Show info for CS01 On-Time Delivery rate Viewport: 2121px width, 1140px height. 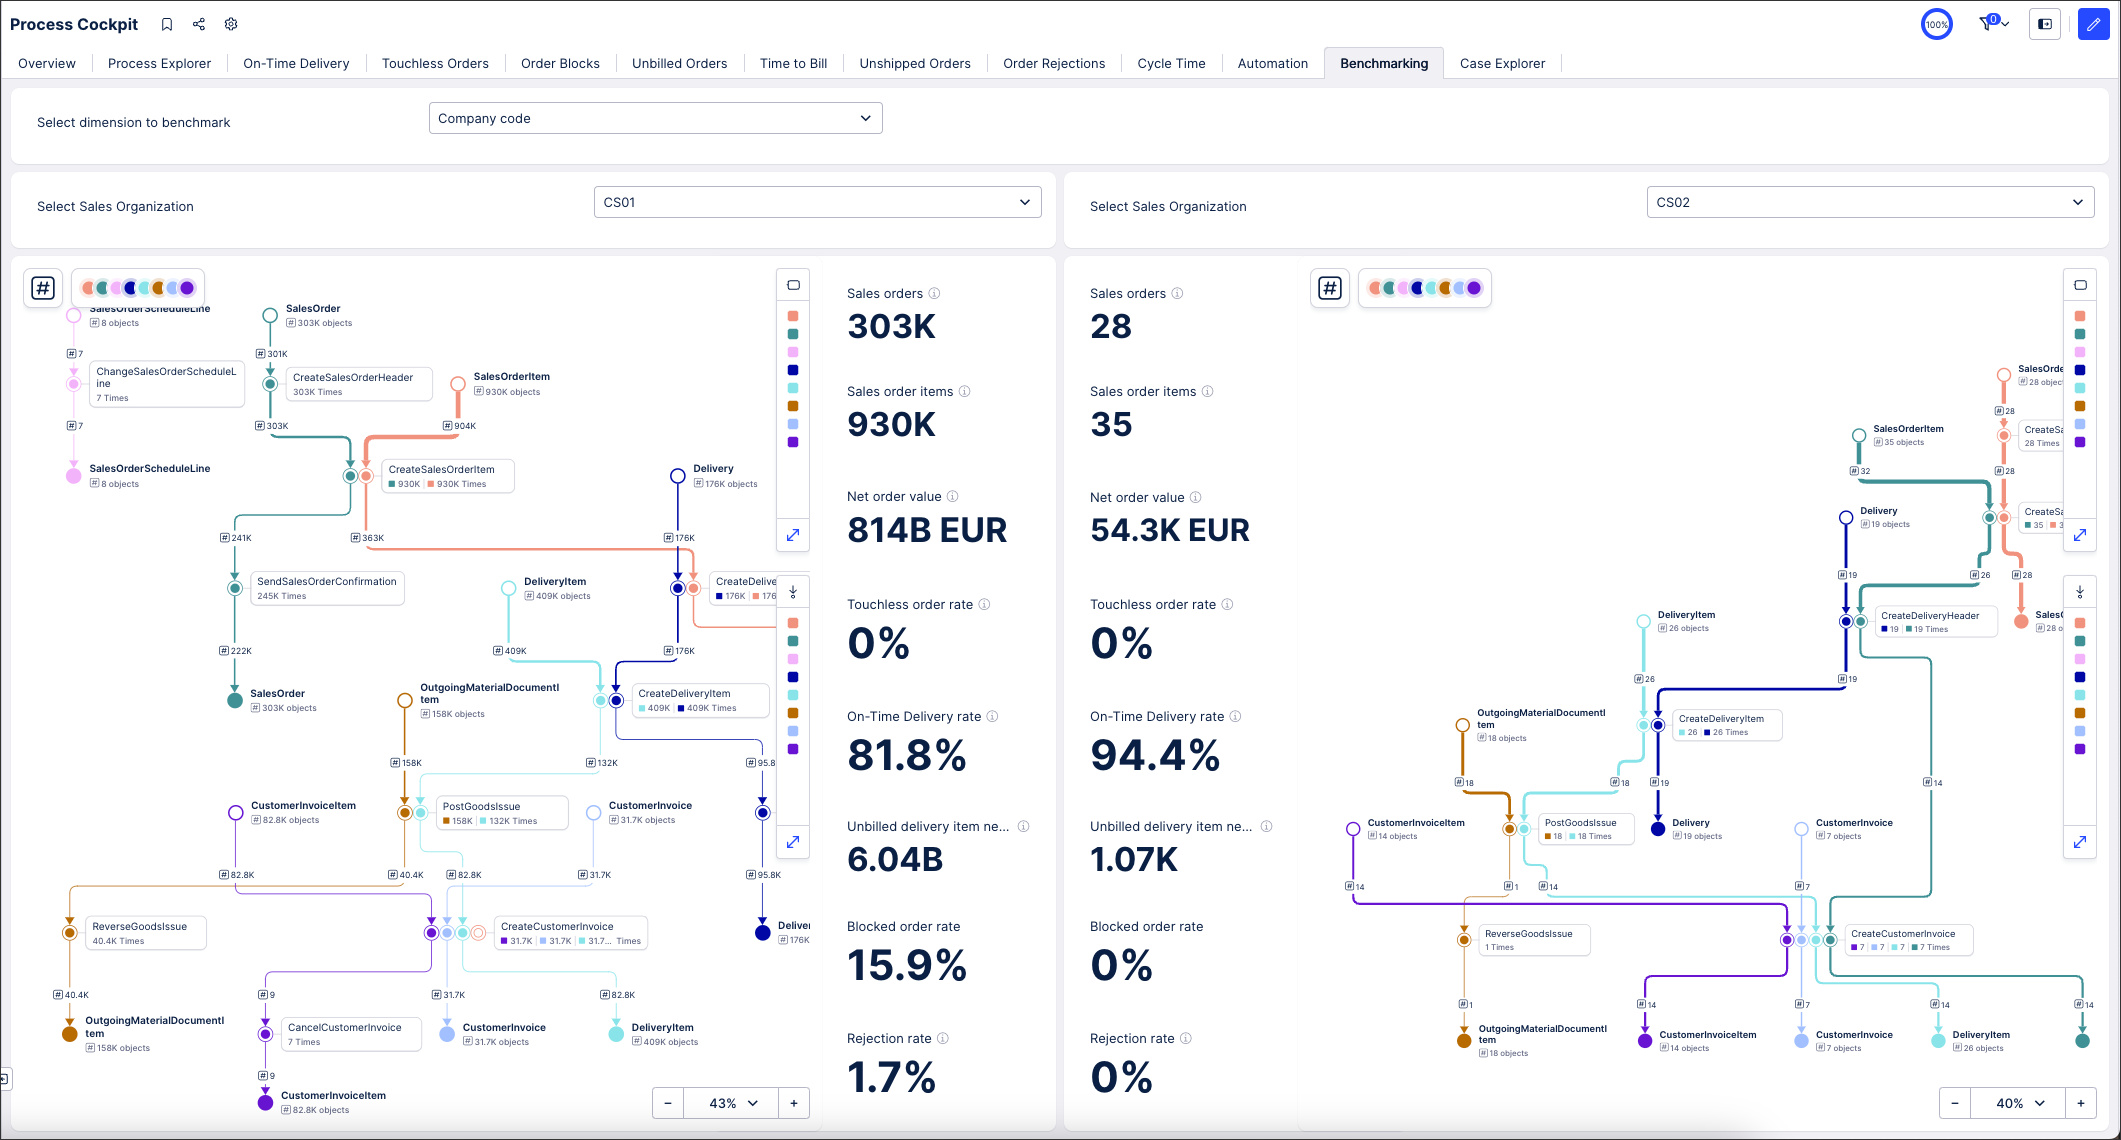pyautogui.click(x=992, y=716)
